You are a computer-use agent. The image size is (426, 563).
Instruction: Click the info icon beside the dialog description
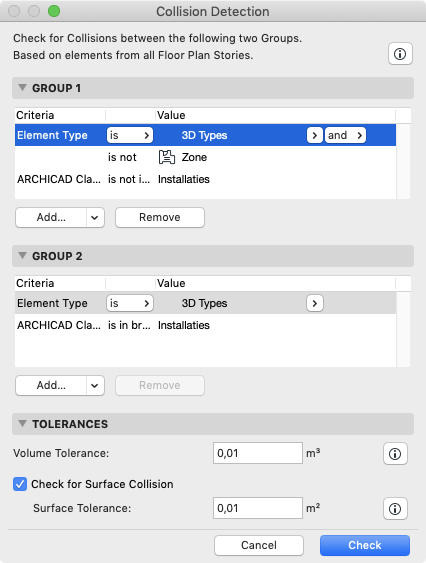point(400,54)
